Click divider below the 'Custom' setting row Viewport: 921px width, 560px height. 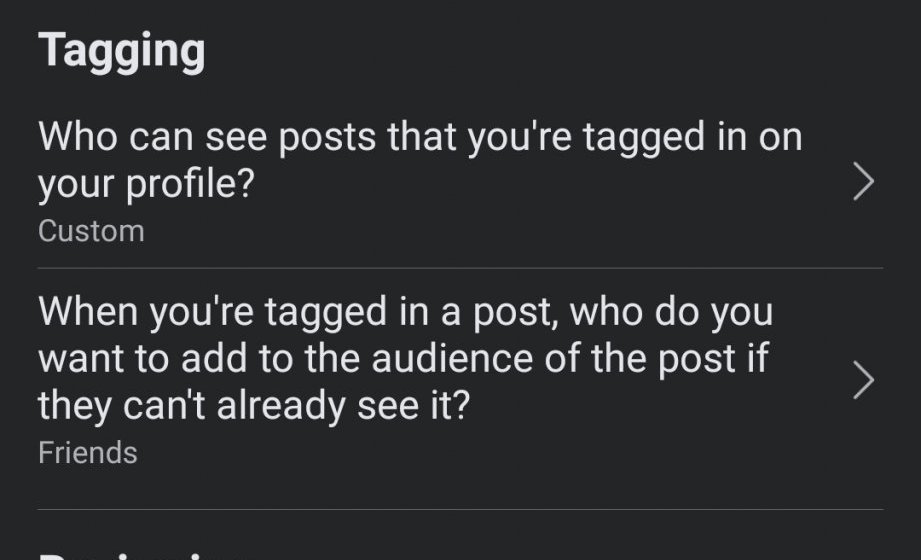(460, 268)
